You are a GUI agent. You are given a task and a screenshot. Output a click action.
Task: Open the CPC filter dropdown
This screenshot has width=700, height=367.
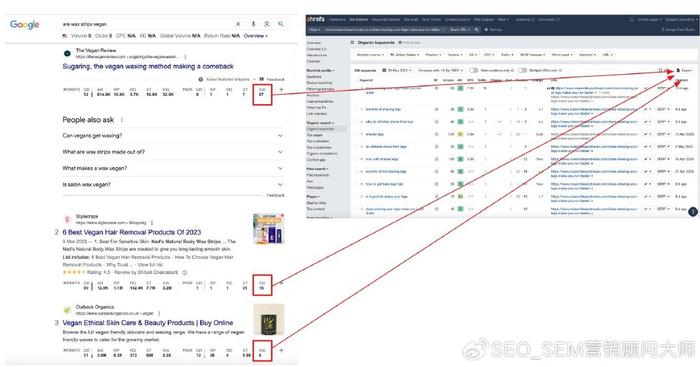click(x=488, y=54)
